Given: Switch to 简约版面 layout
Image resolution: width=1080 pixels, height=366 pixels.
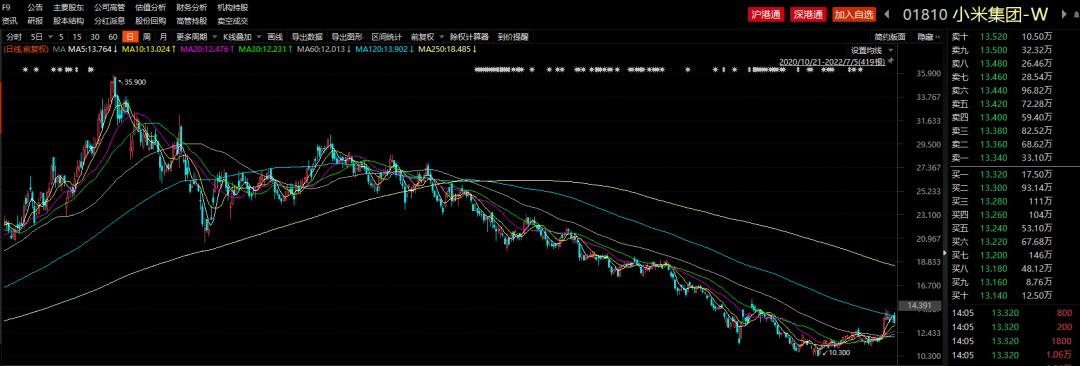Looking at the screenshot, I should tap(890, 37).
